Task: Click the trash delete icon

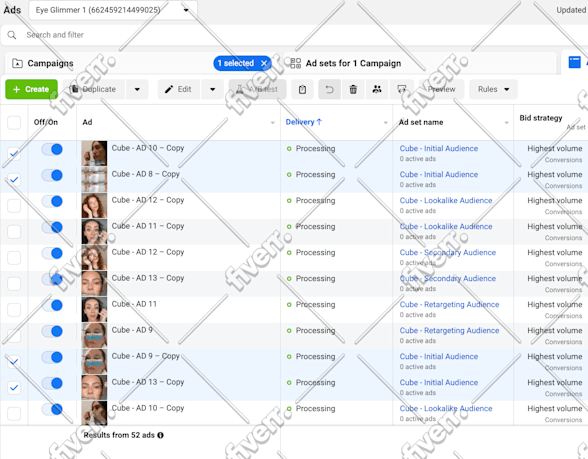Action: 353,89
